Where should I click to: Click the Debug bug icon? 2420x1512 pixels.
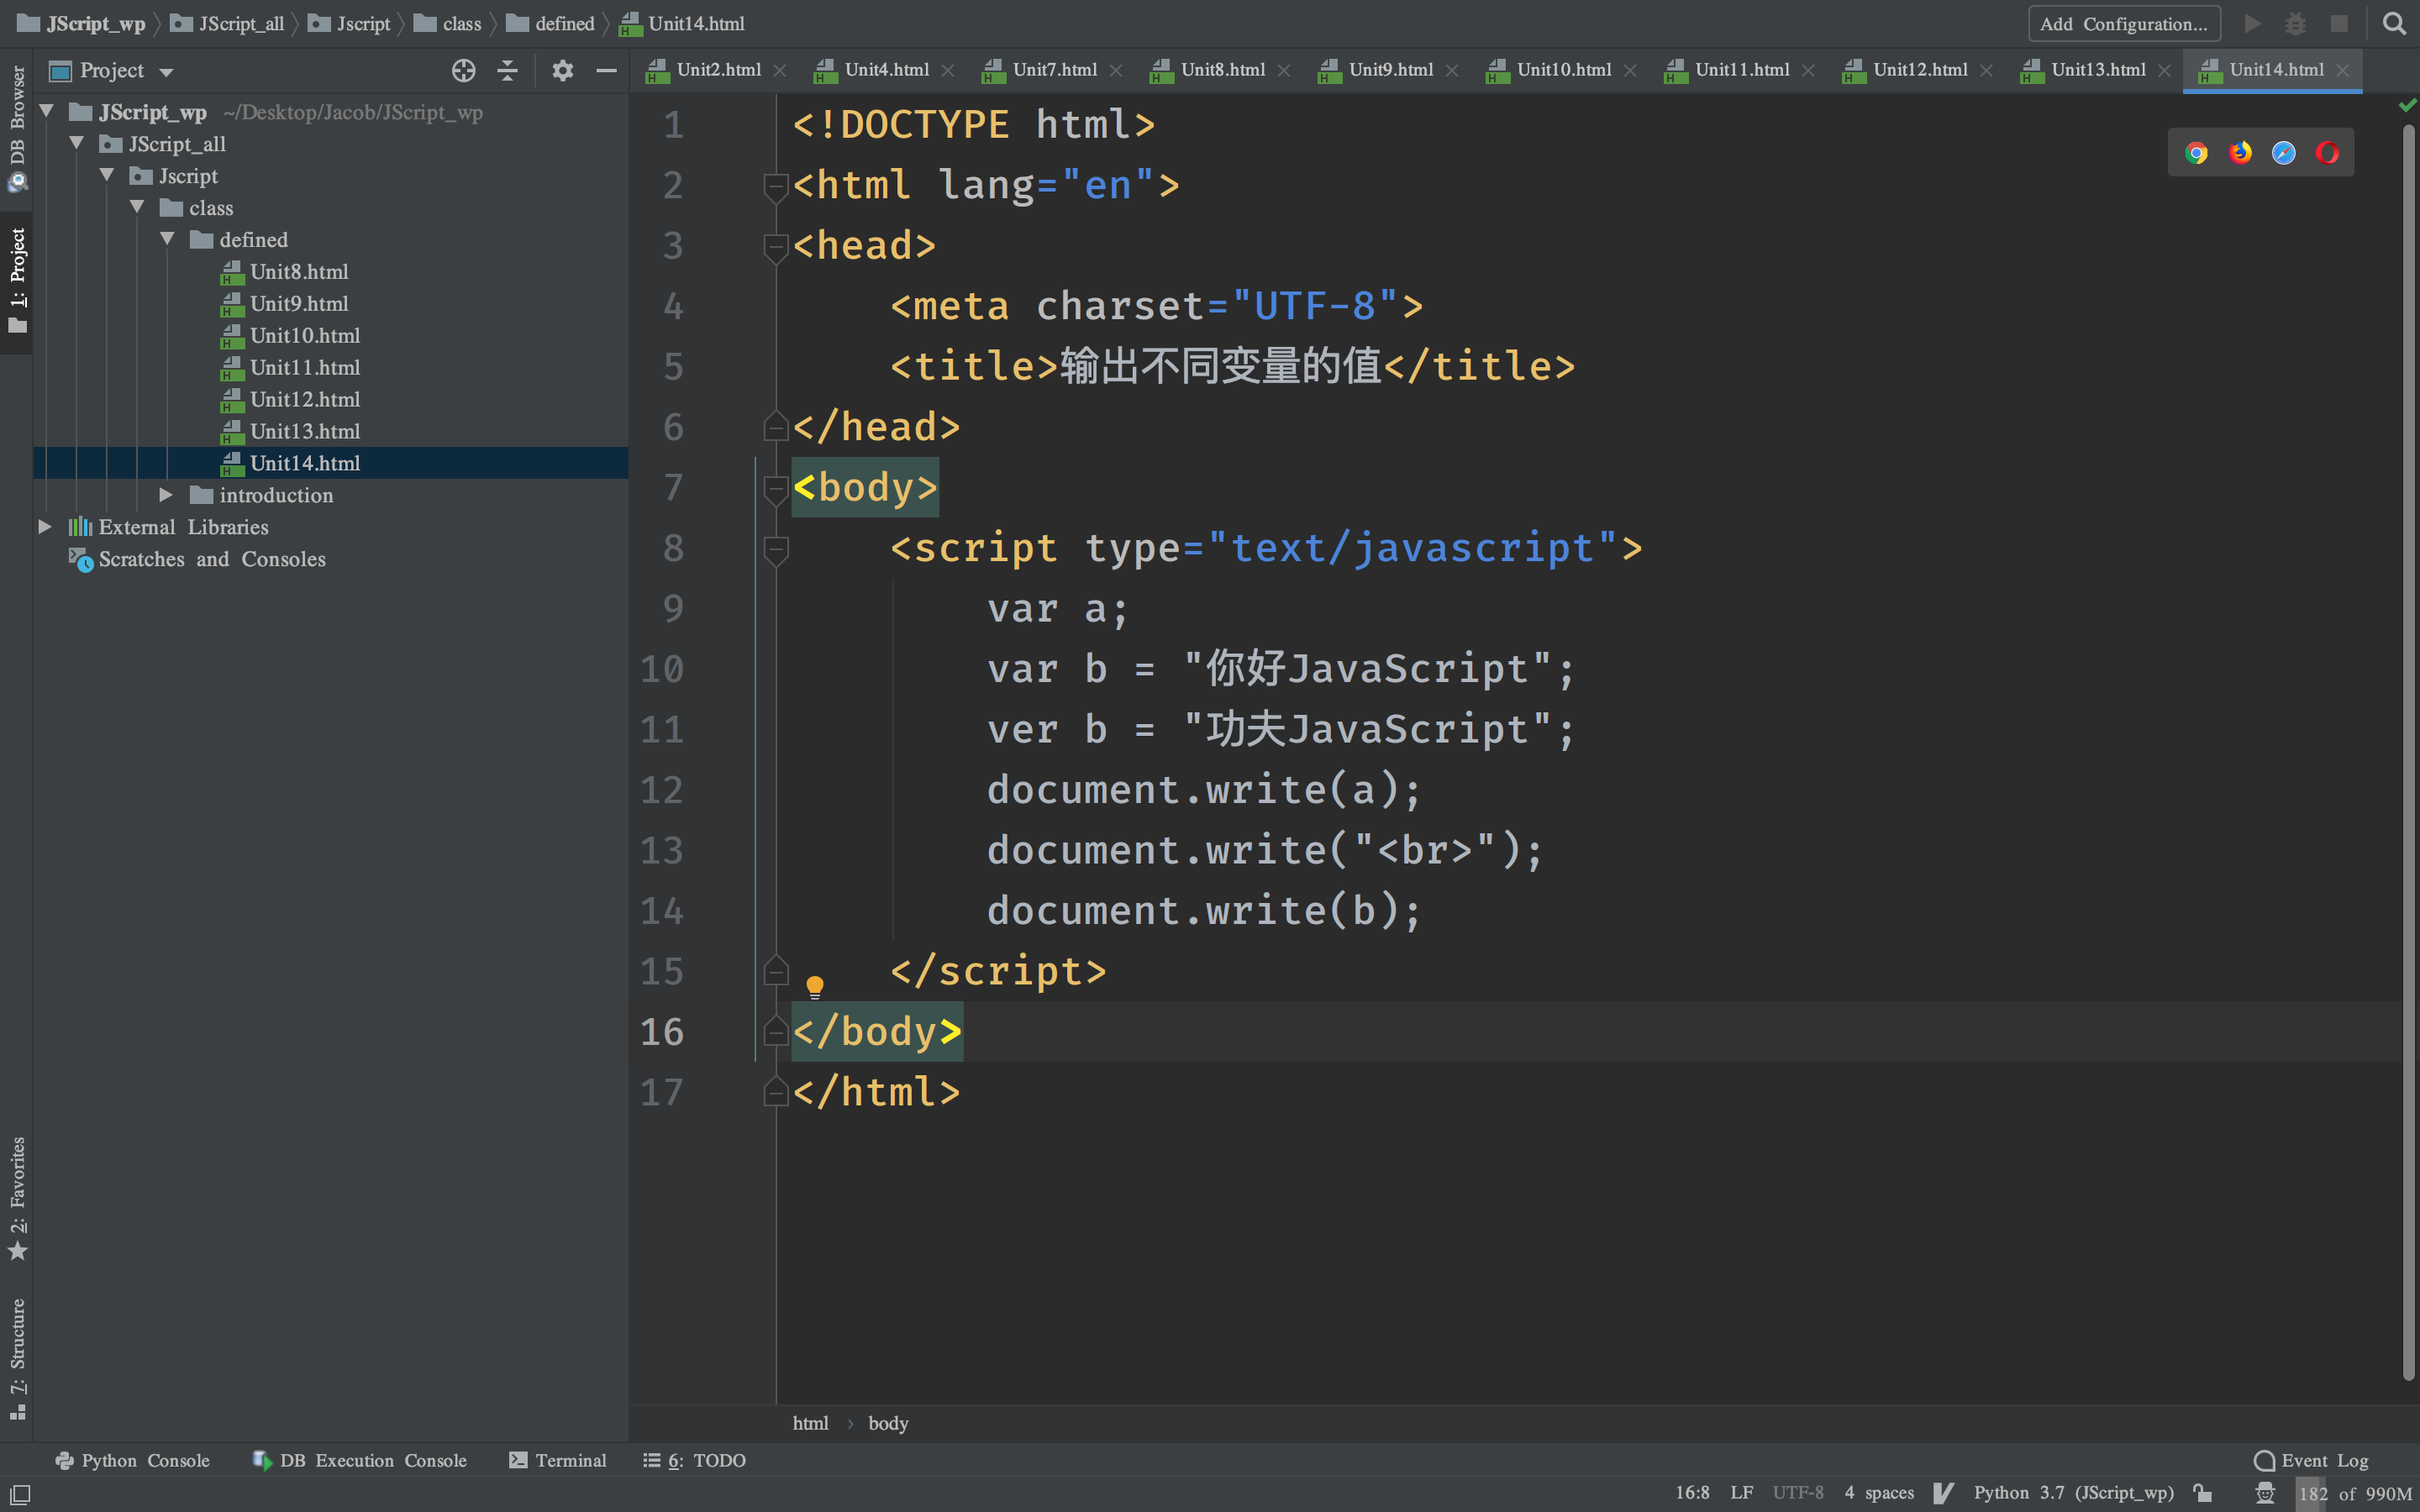coord(2296,23)
